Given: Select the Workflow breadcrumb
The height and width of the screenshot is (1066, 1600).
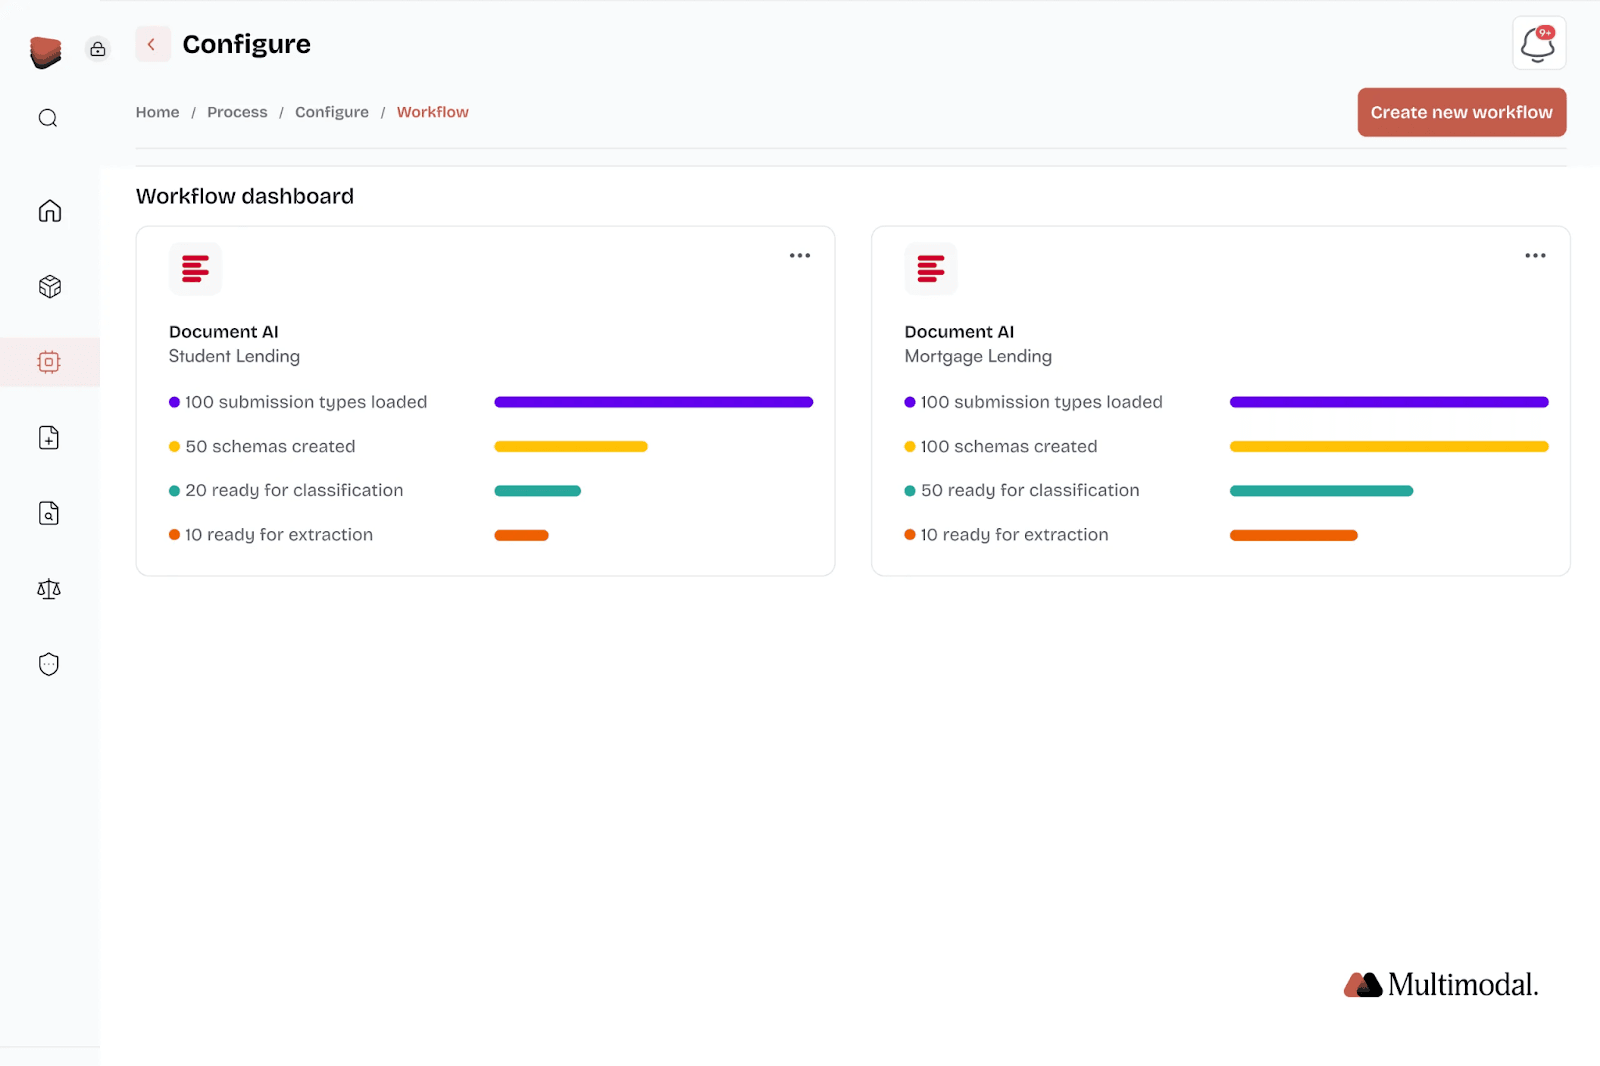Looking at the screenshot, I should coord(433,112).
